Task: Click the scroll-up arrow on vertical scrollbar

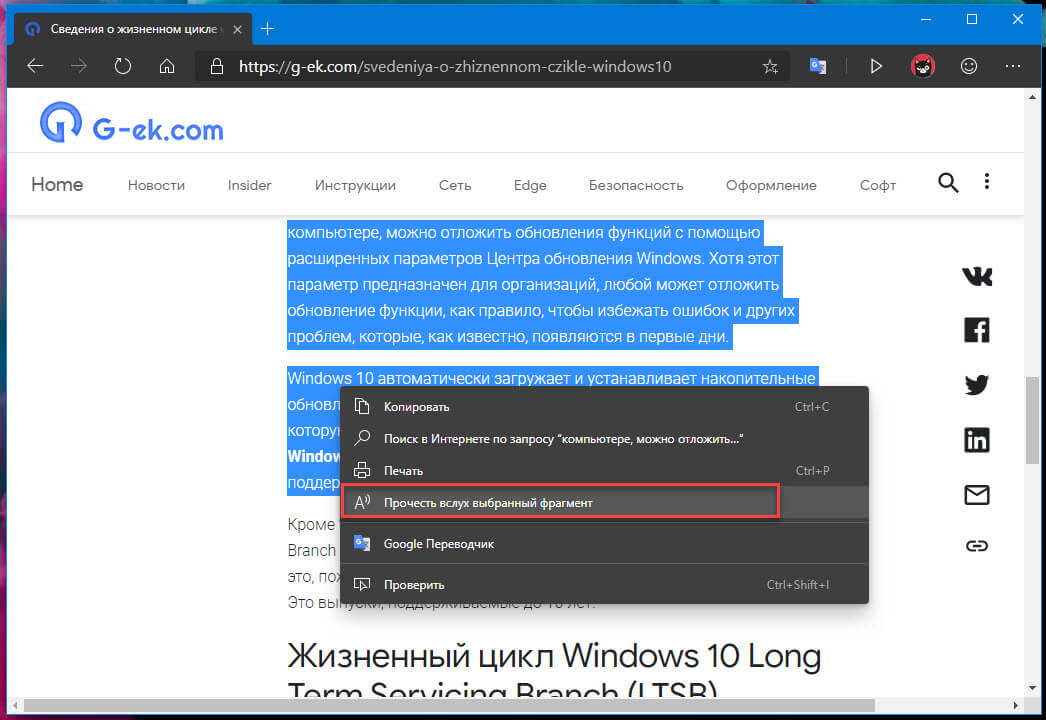Action: pyautogui.click(x=1033, y=97)
